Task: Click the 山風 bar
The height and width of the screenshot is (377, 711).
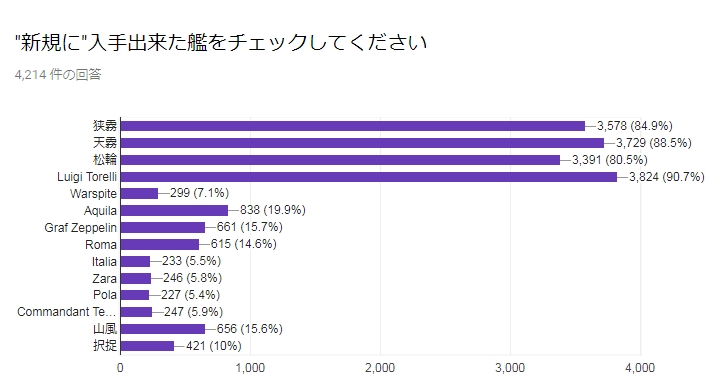Action: 163,329
